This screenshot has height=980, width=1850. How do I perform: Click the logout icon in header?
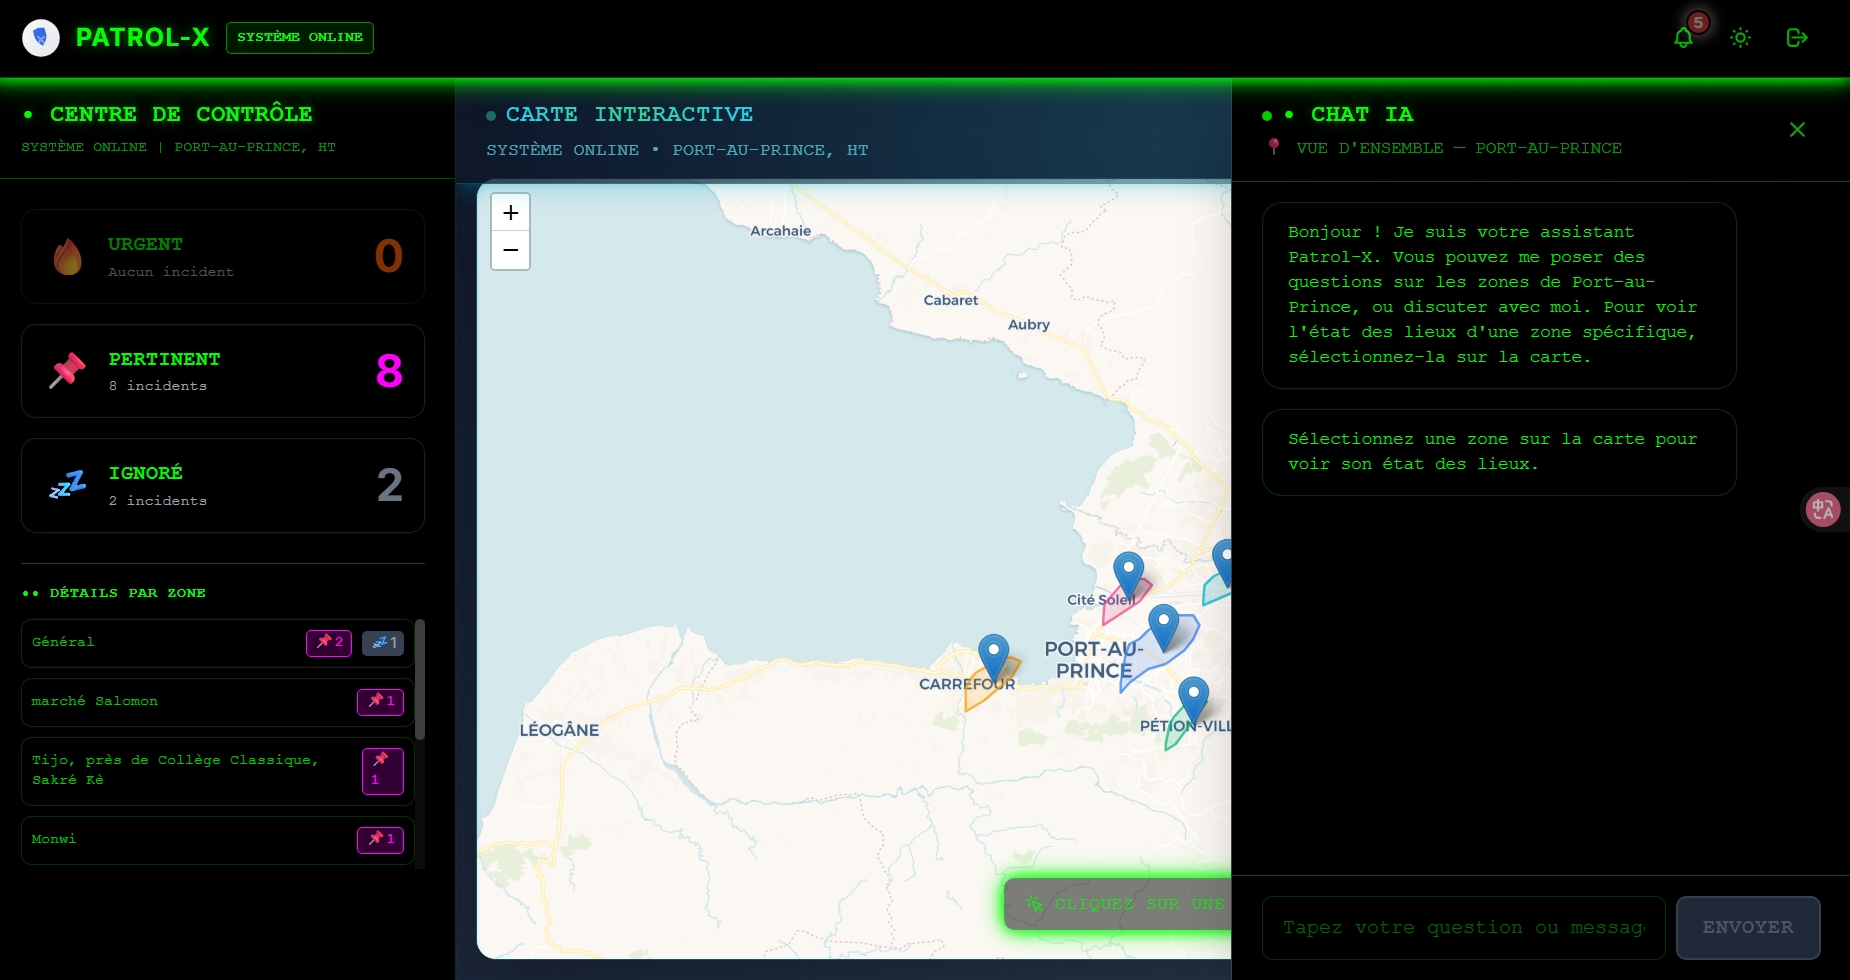click(1797, 38)
